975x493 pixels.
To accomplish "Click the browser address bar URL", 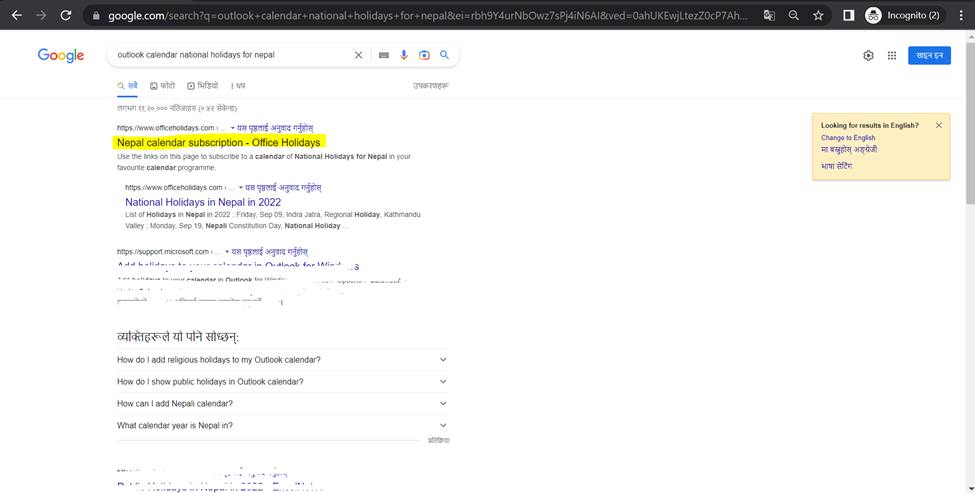I will coord(428,16).
